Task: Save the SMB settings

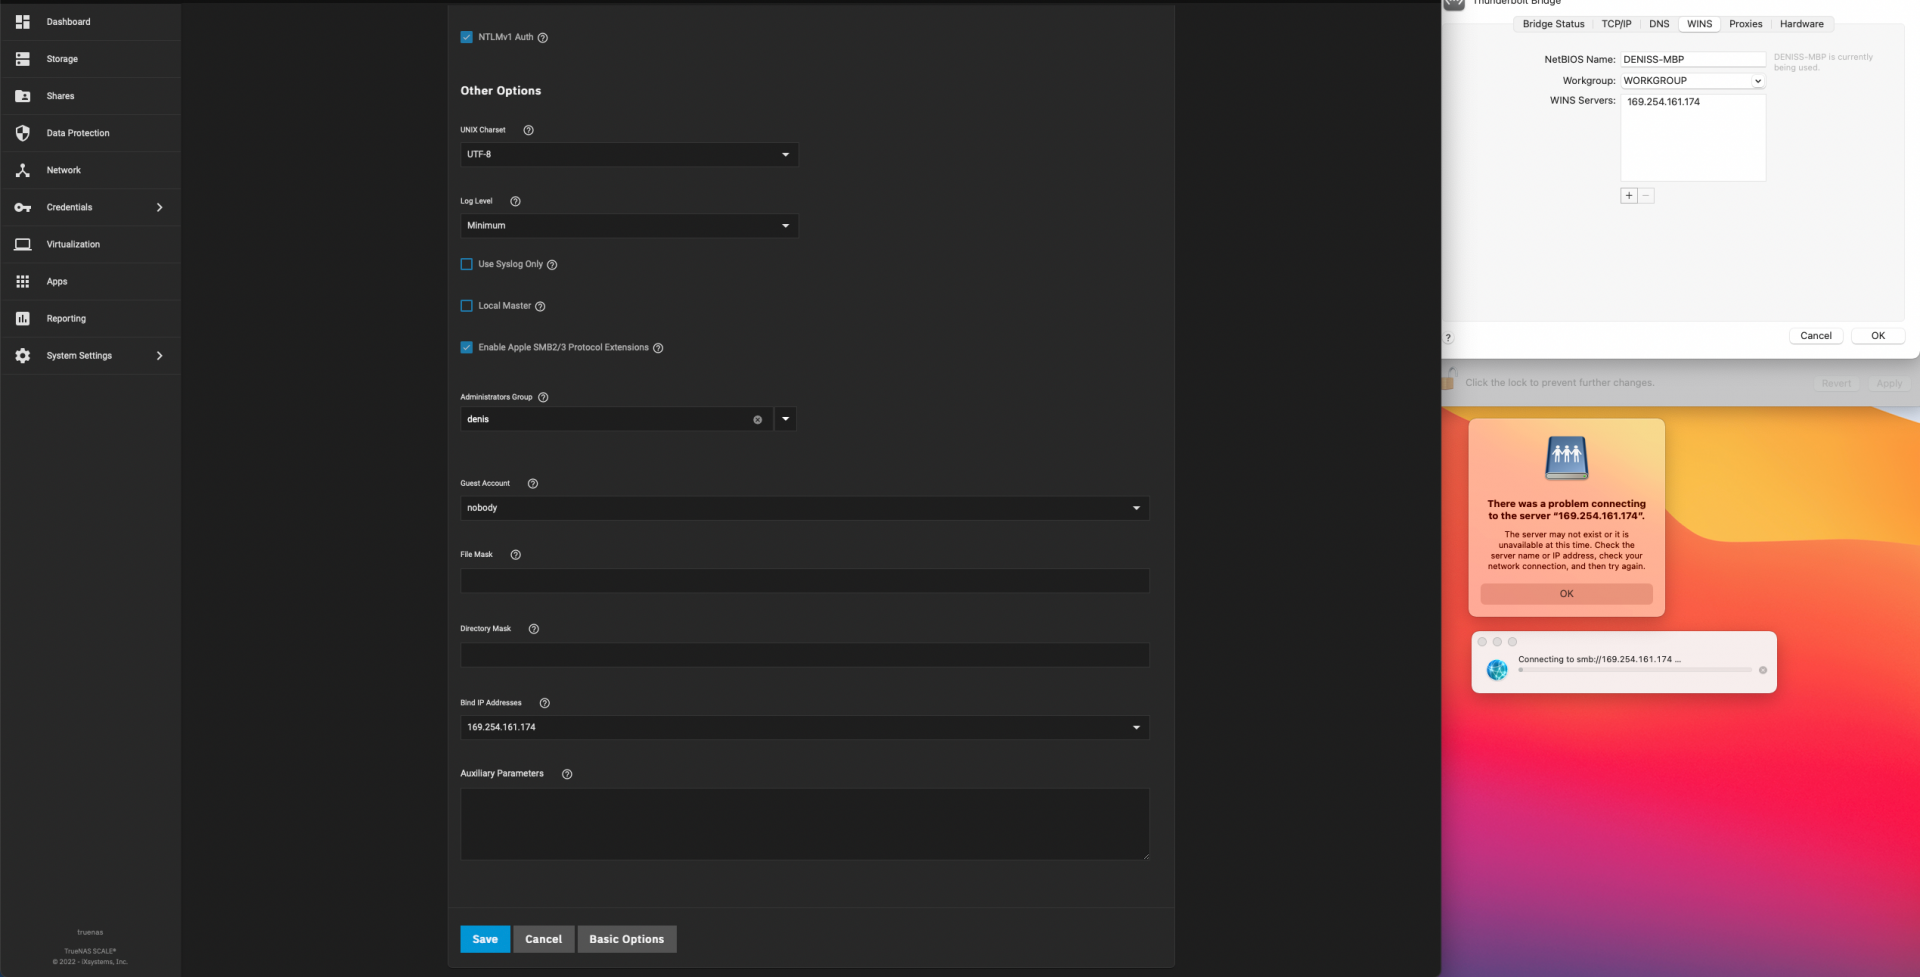Action: pos(485,939)
